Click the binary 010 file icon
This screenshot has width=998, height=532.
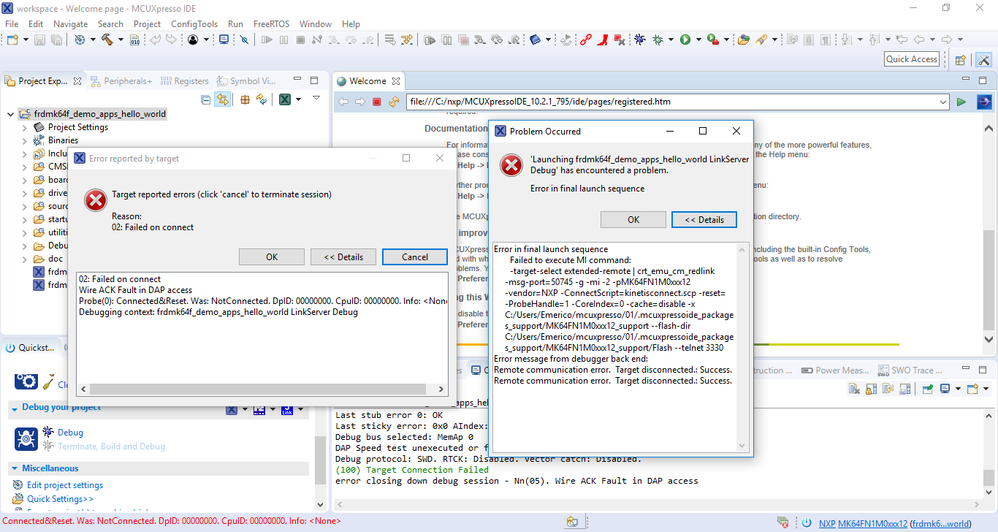[x=135, y=39]
